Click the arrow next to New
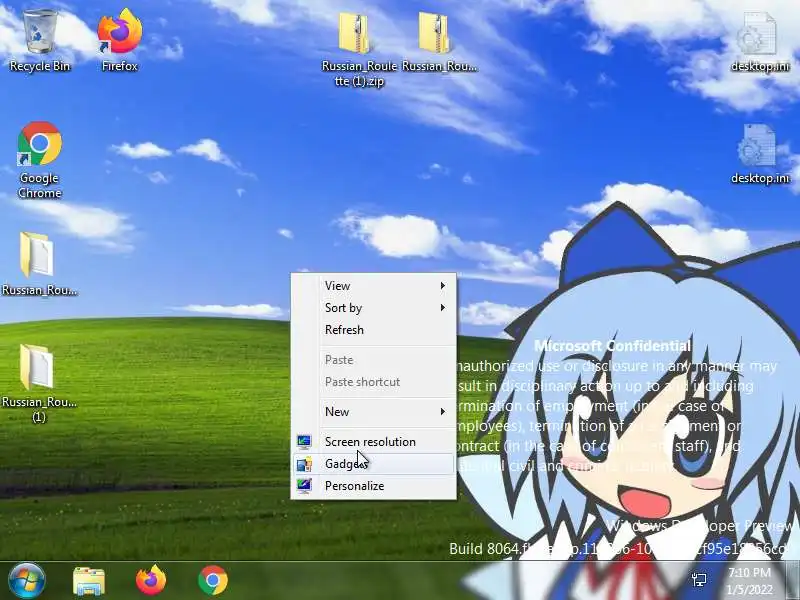Image resolution: width=800 pixels, height=600 pixels. point(443,412)
